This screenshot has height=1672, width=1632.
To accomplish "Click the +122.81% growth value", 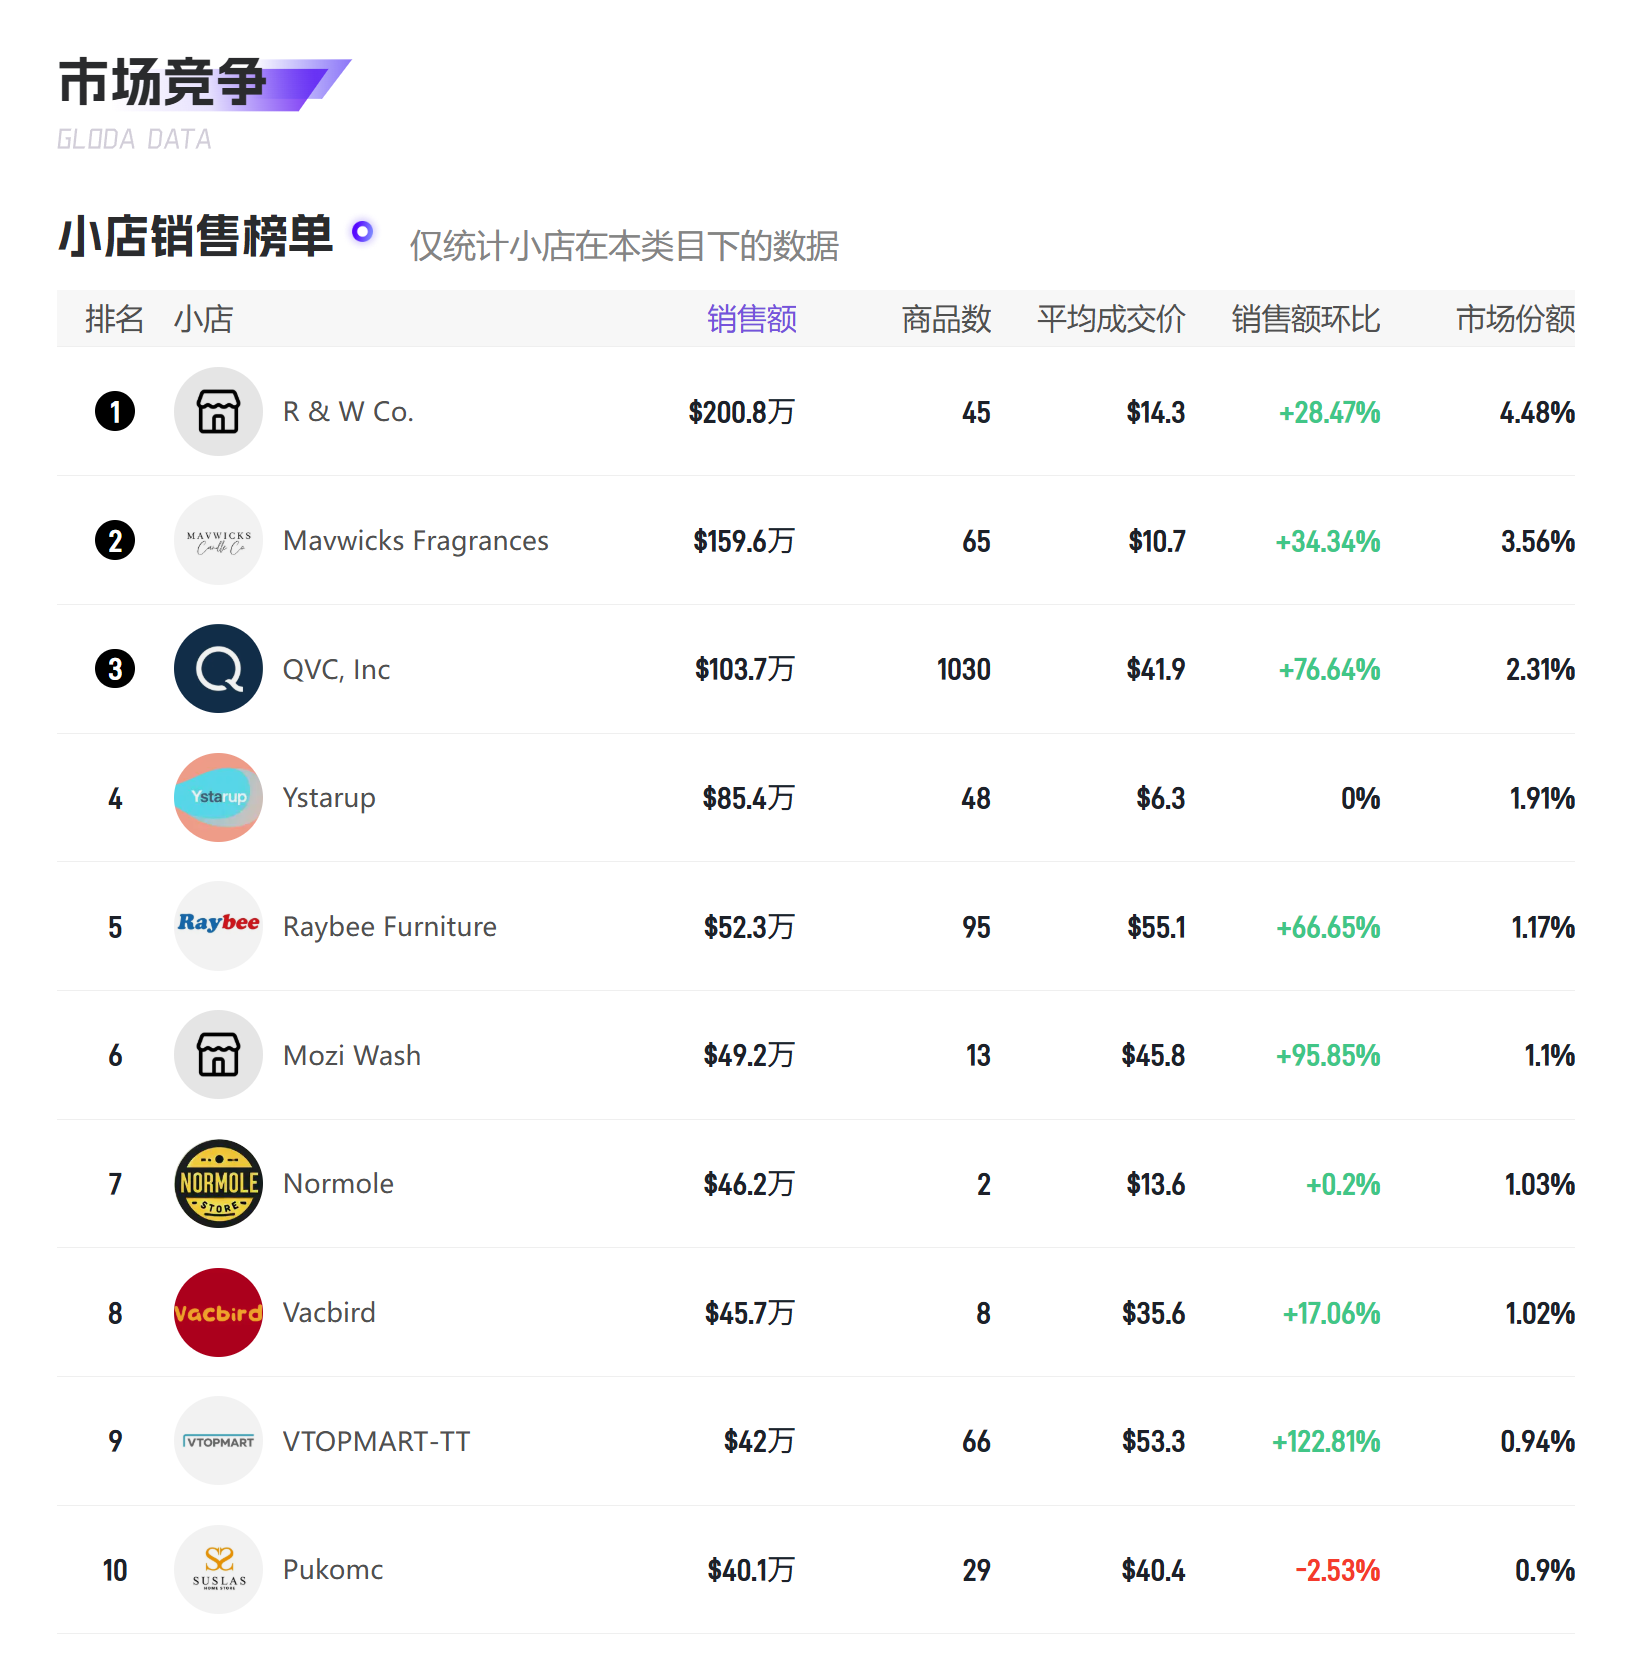I will coord(1326,1441).
